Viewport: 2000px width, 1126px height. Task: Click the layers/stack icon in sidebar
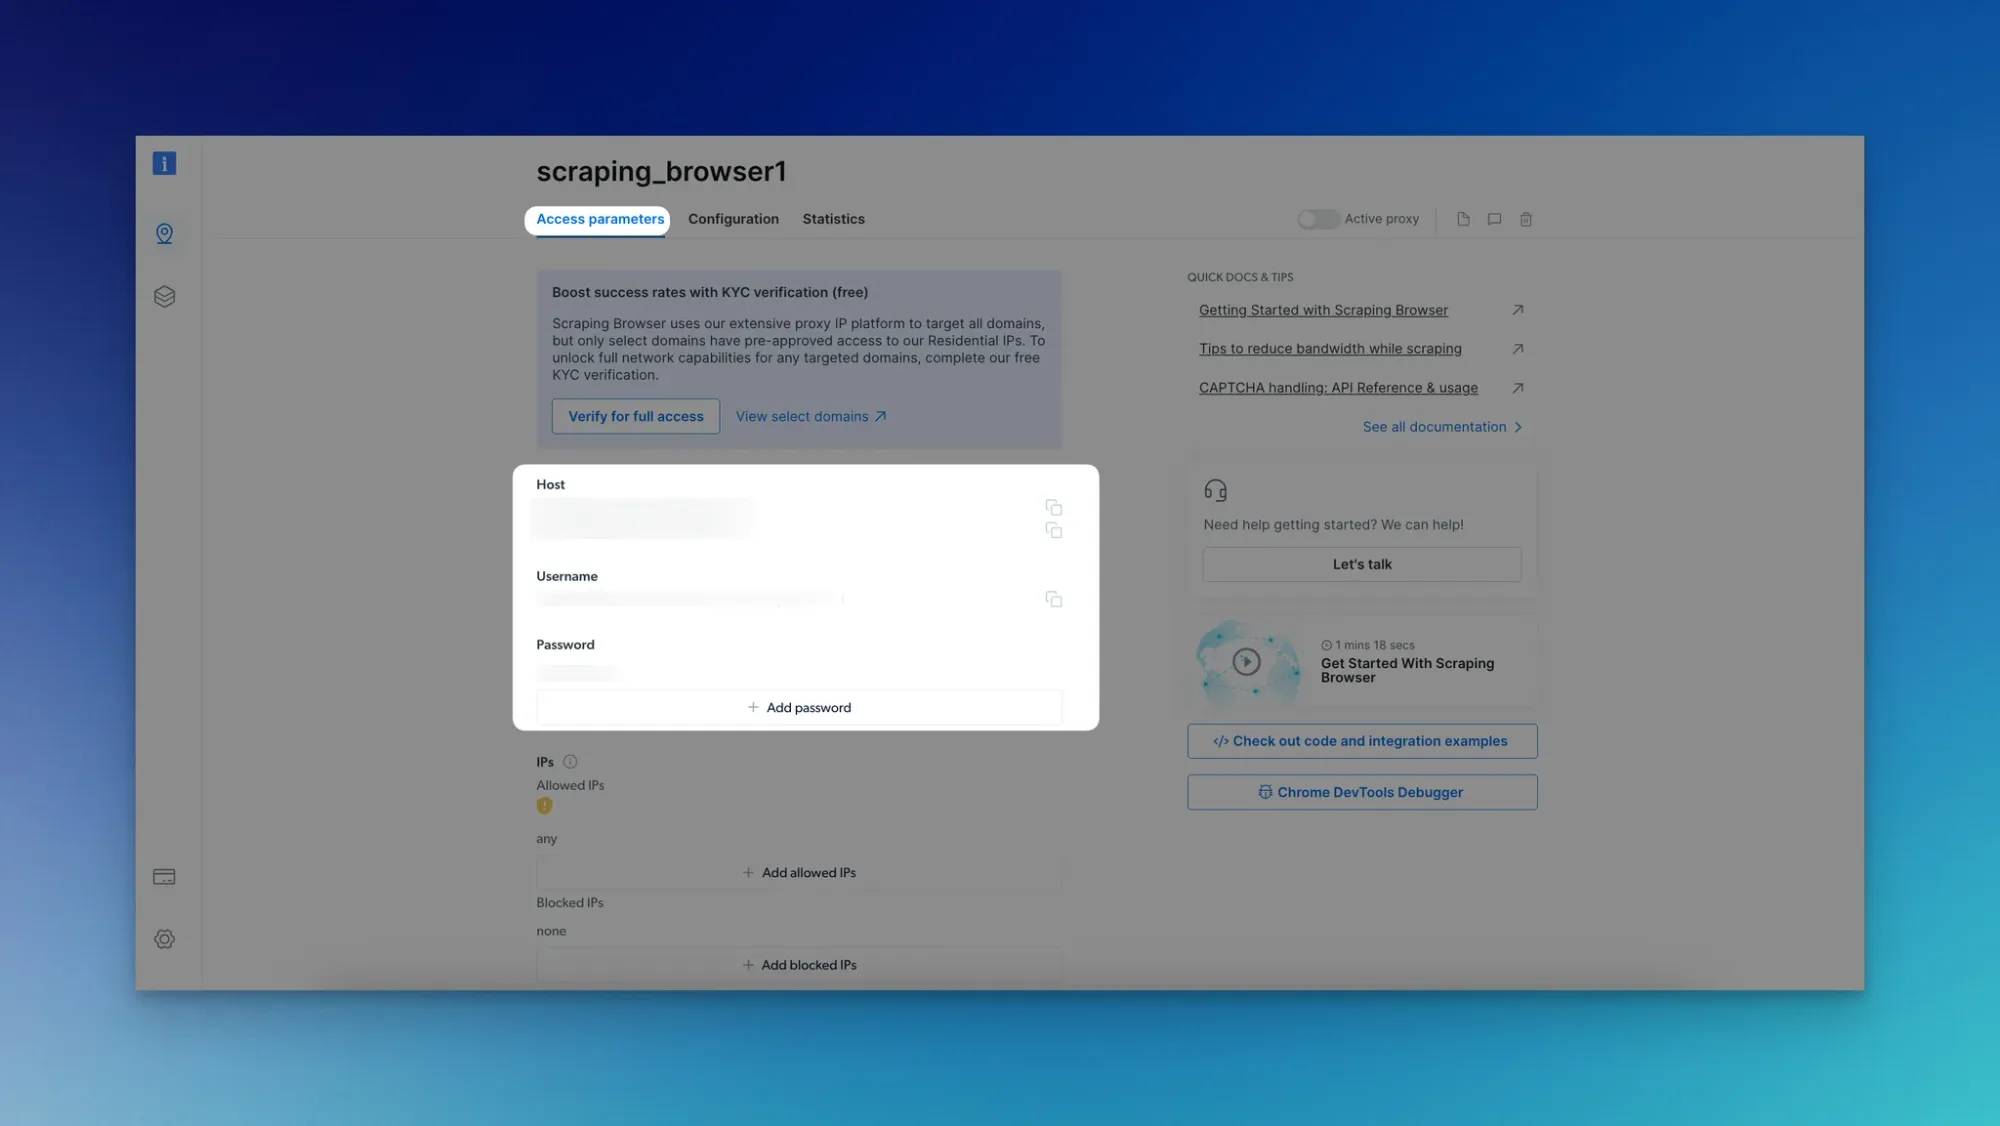click(163, 295)
